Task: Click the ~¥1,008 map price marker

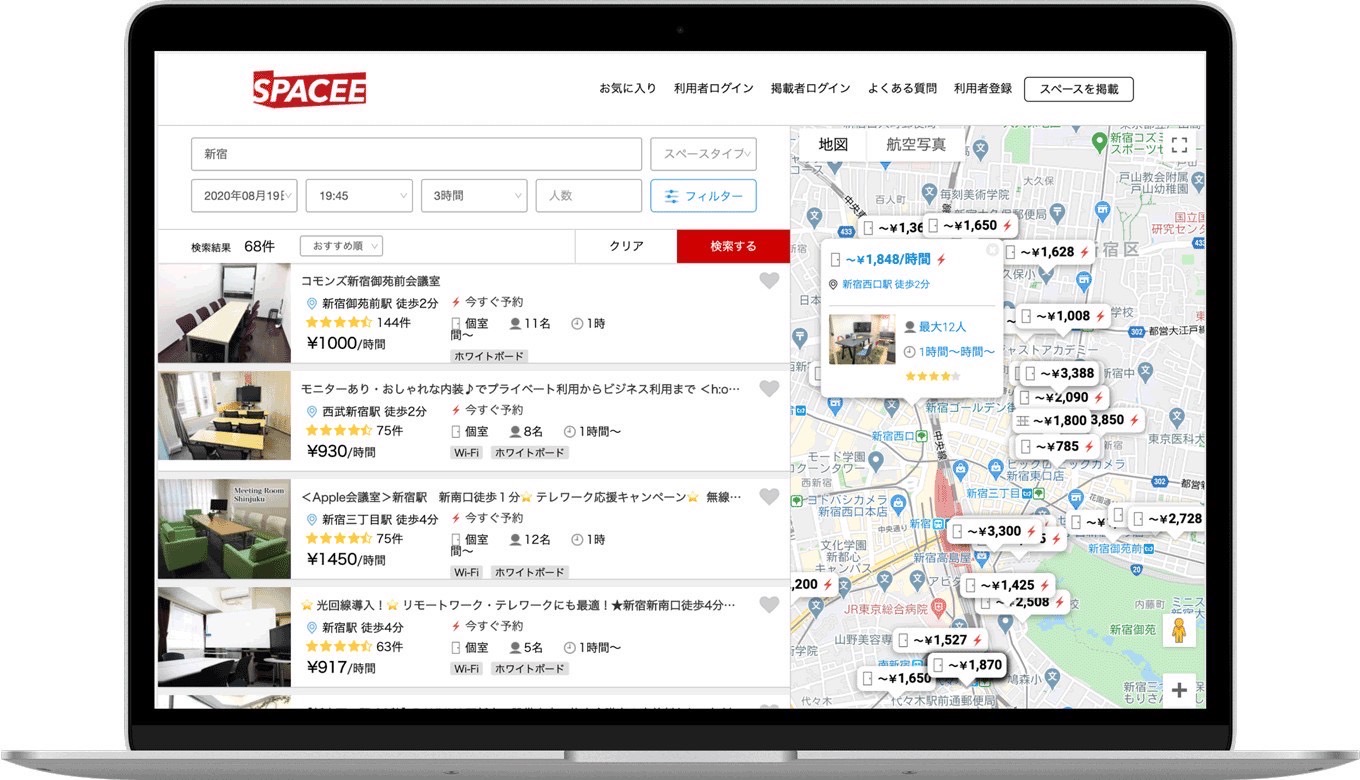Action: 1062,316
